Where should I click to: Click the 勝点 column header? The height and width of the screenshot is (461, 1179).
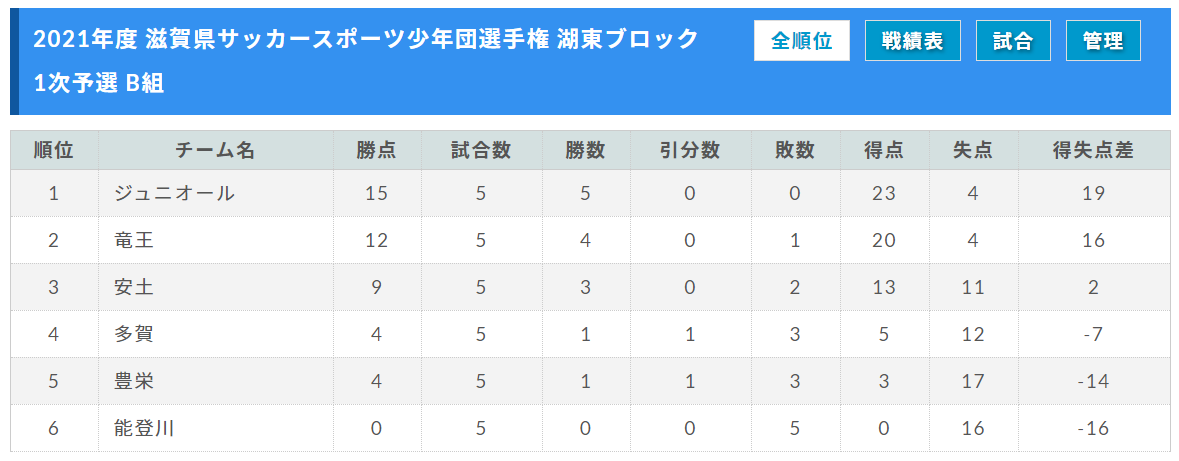click(x=377, y=150)
